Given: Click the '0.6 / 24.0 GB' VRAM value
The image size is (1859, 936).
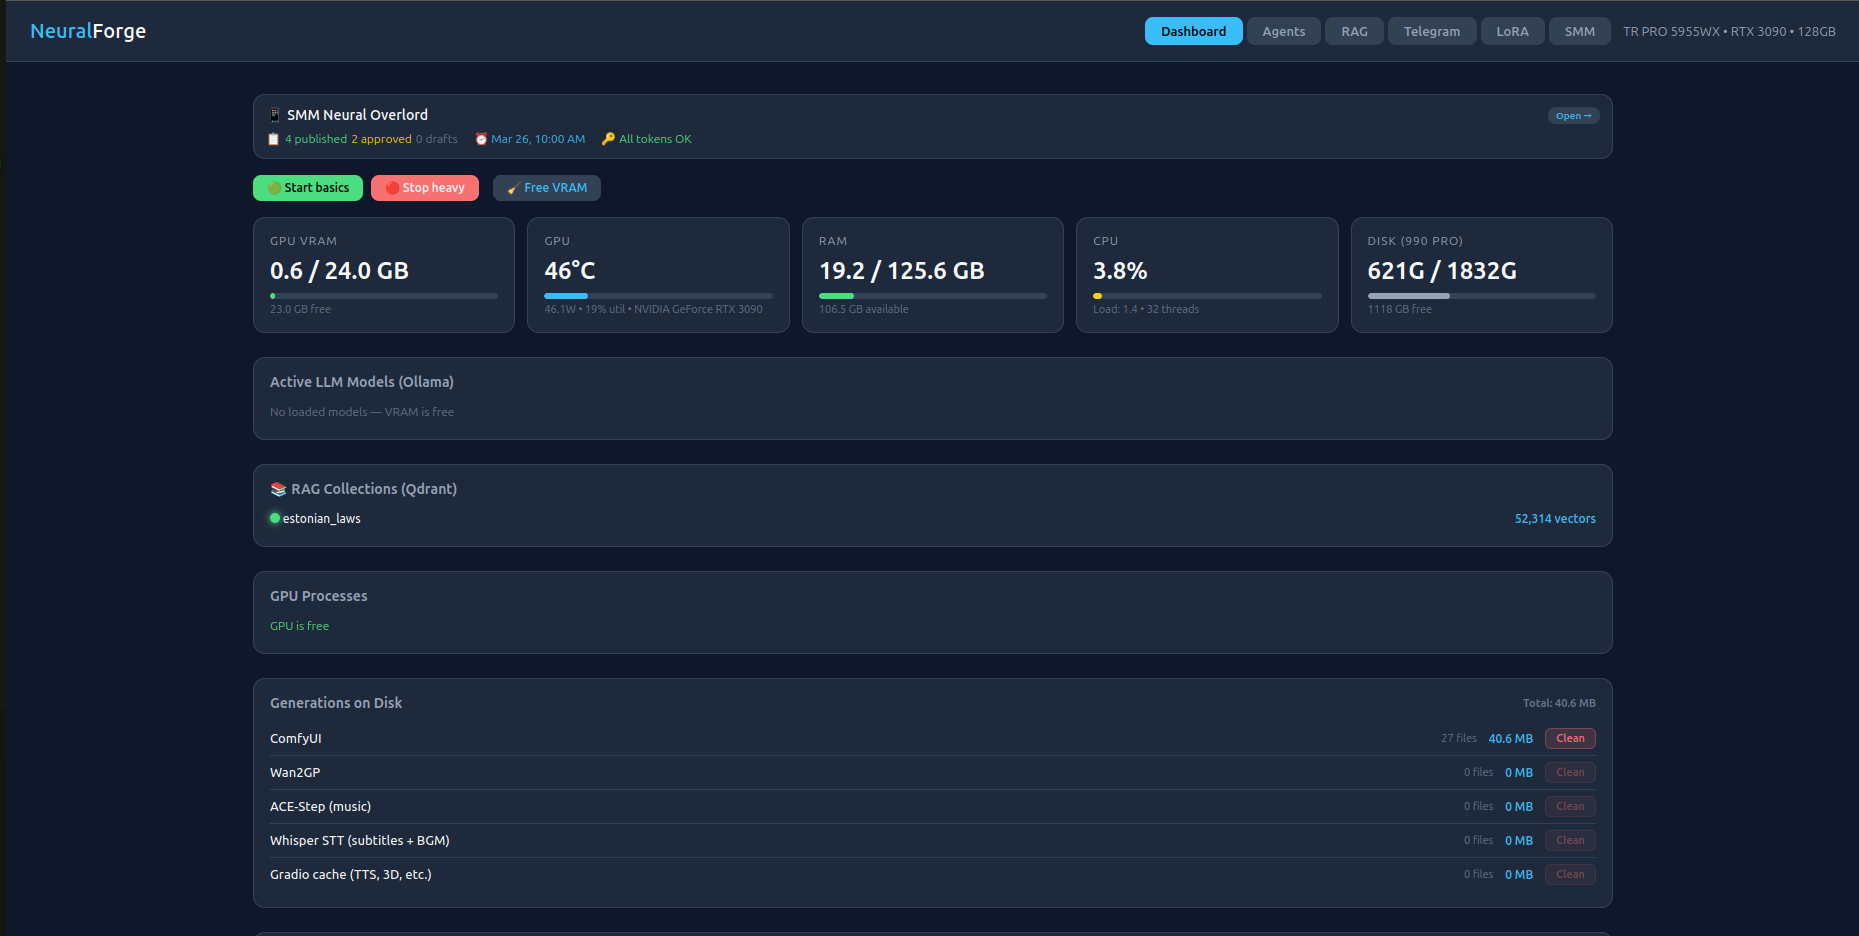Looking at the screenshot, I should 339,271.
